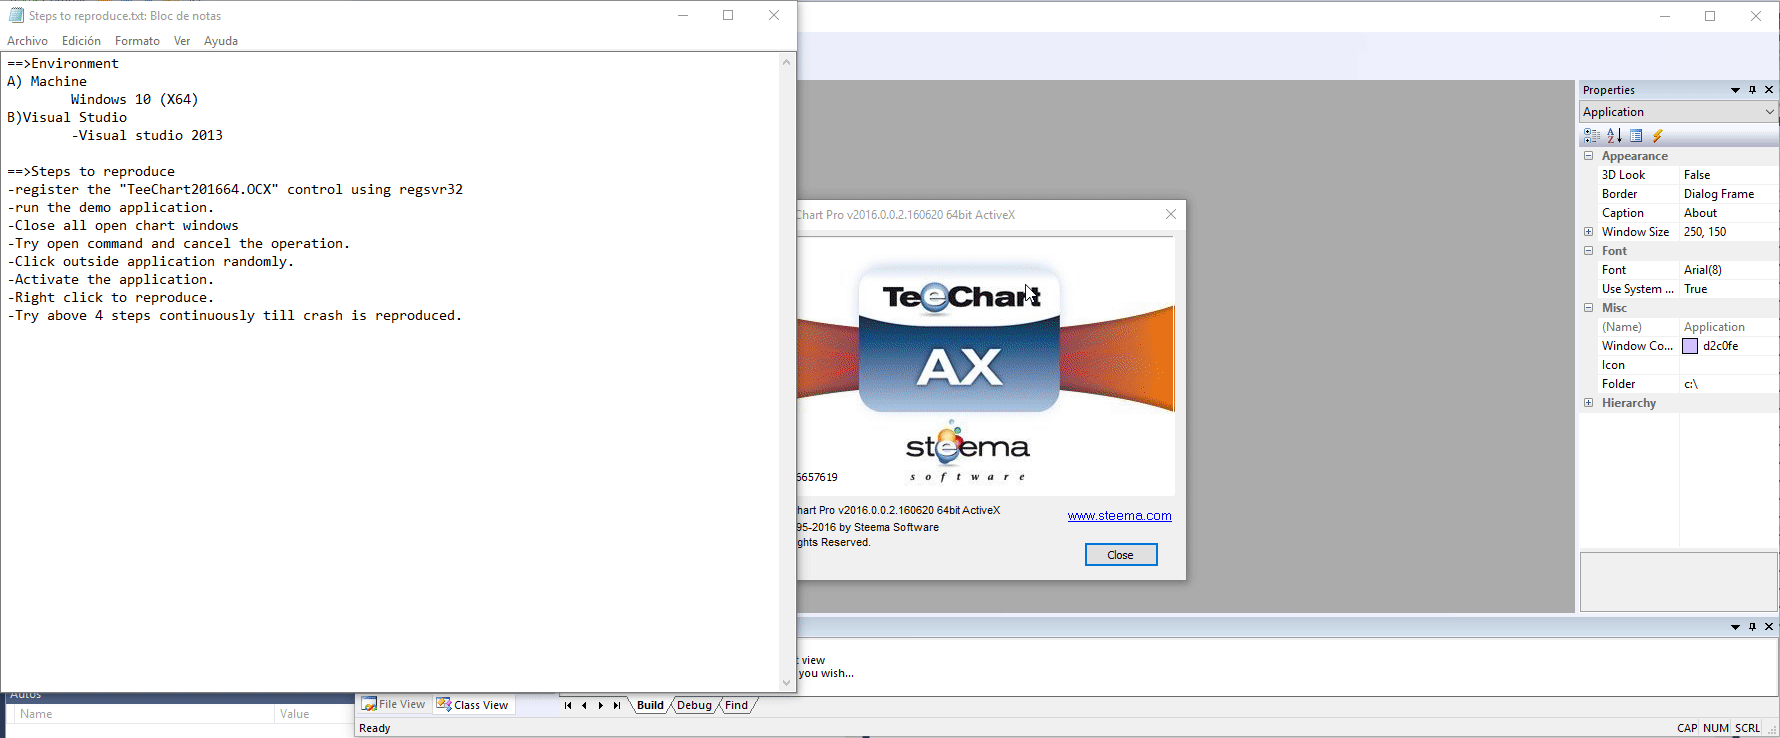Open the Ayuda menu in Notepad

point(221,41)
